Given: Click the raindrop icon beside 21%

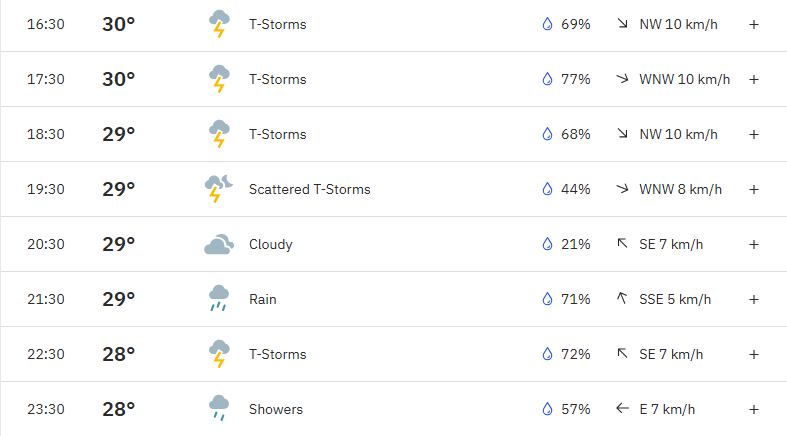Looking at the screenshot, I should coord(547,244).
